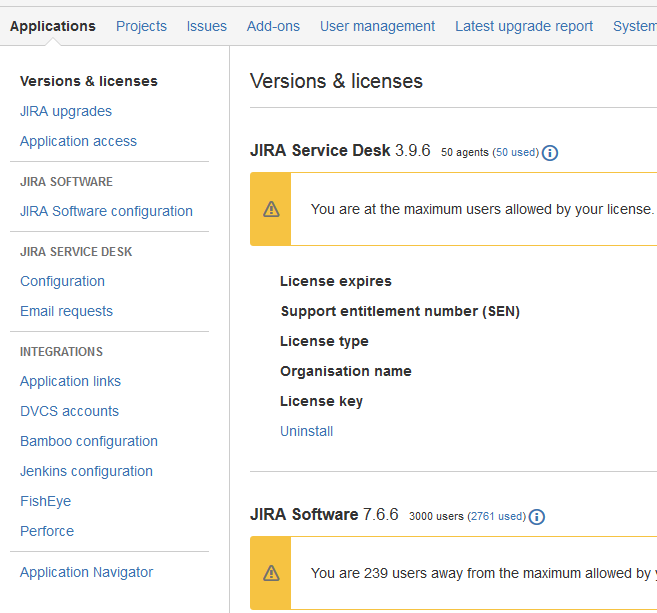Select Versions & licenses in sidebar
657x613 pixels.
pyautogui.click(x=89, y=81)
